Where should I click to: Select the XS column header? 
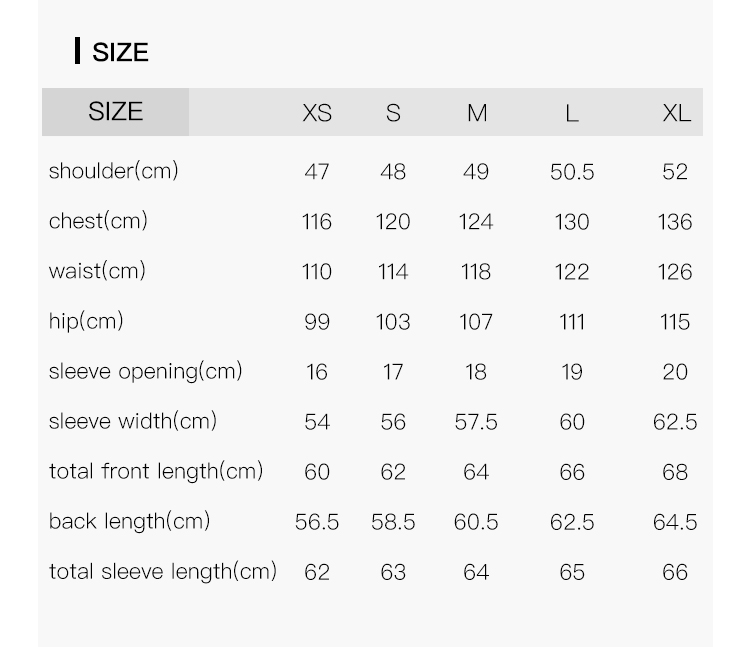(317, 113)
